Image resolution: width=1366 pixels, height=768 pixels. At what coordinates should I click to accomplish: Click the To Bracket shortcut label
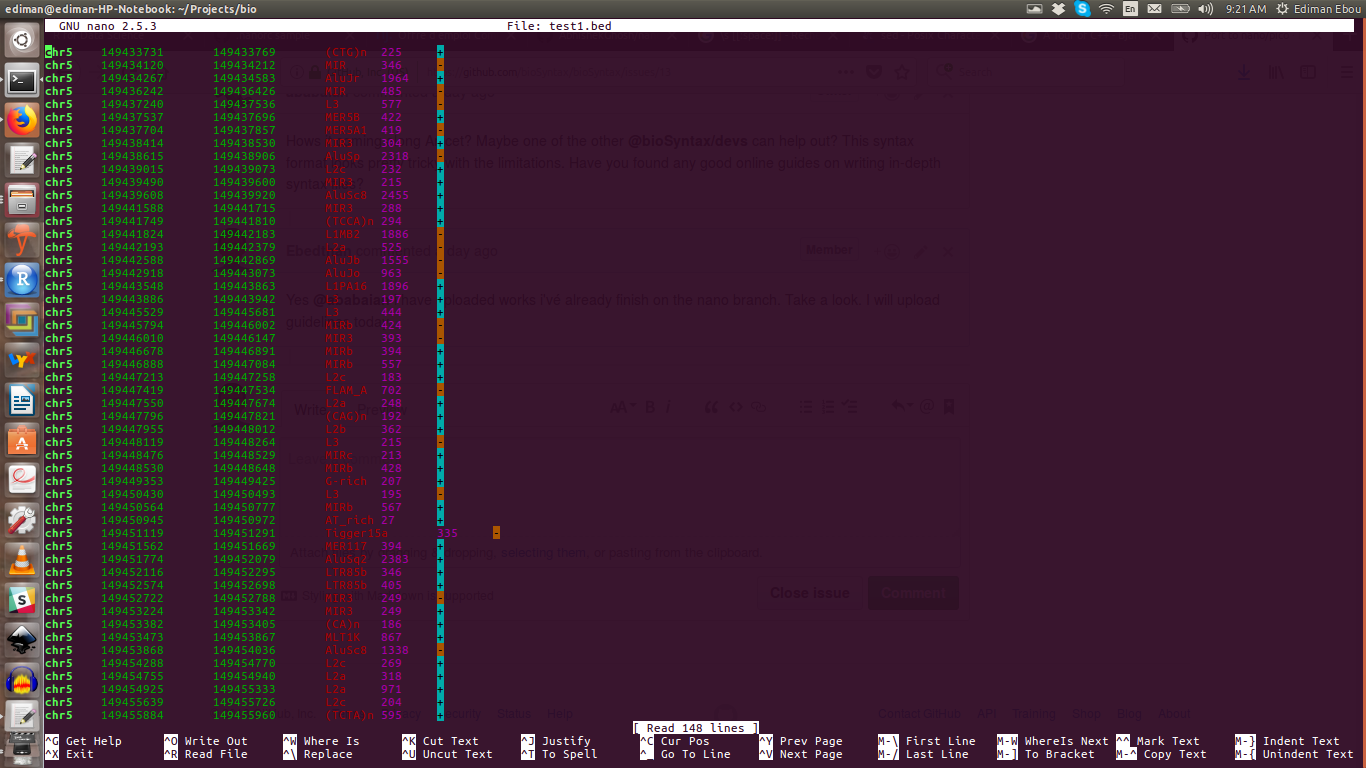click(1060, 754)
